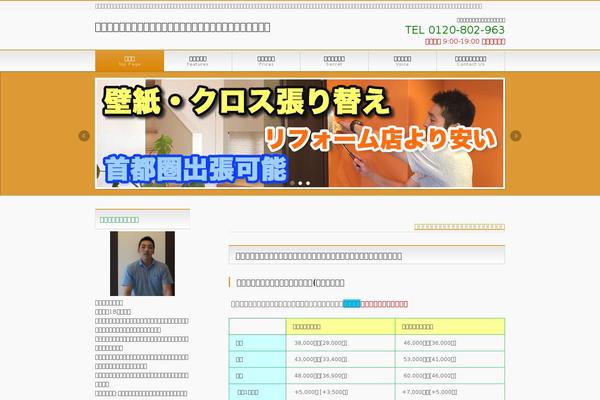
Task: Click the wallpaper replacement banner image
Action: (x=300, y=133)
